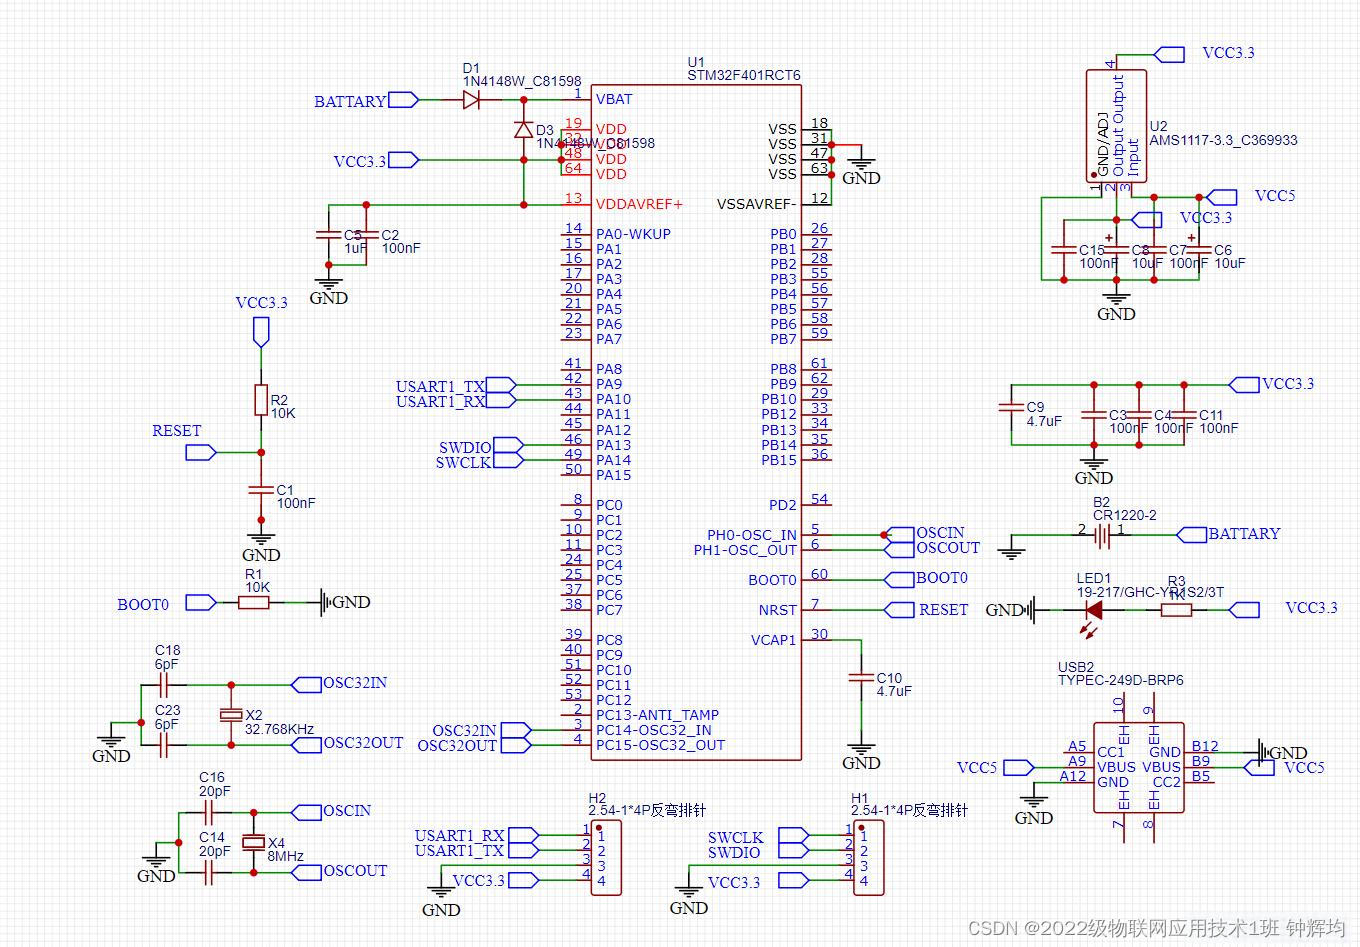Click resistor R3 next to LED1

click(1175, 608)
